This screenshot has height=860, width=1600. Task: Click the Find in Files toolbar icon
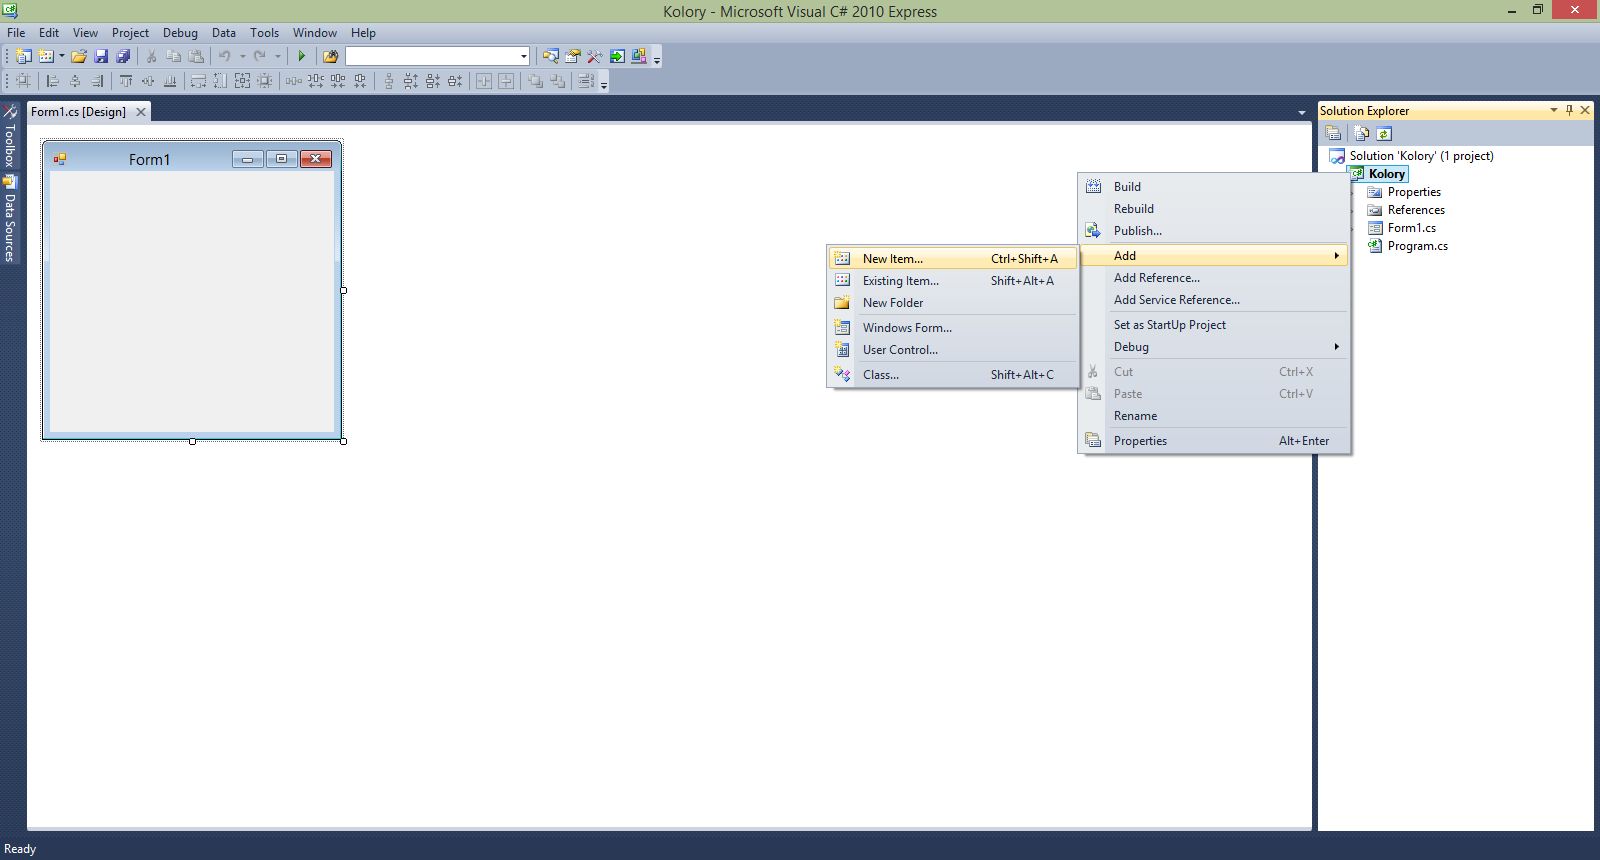(330, 56)
